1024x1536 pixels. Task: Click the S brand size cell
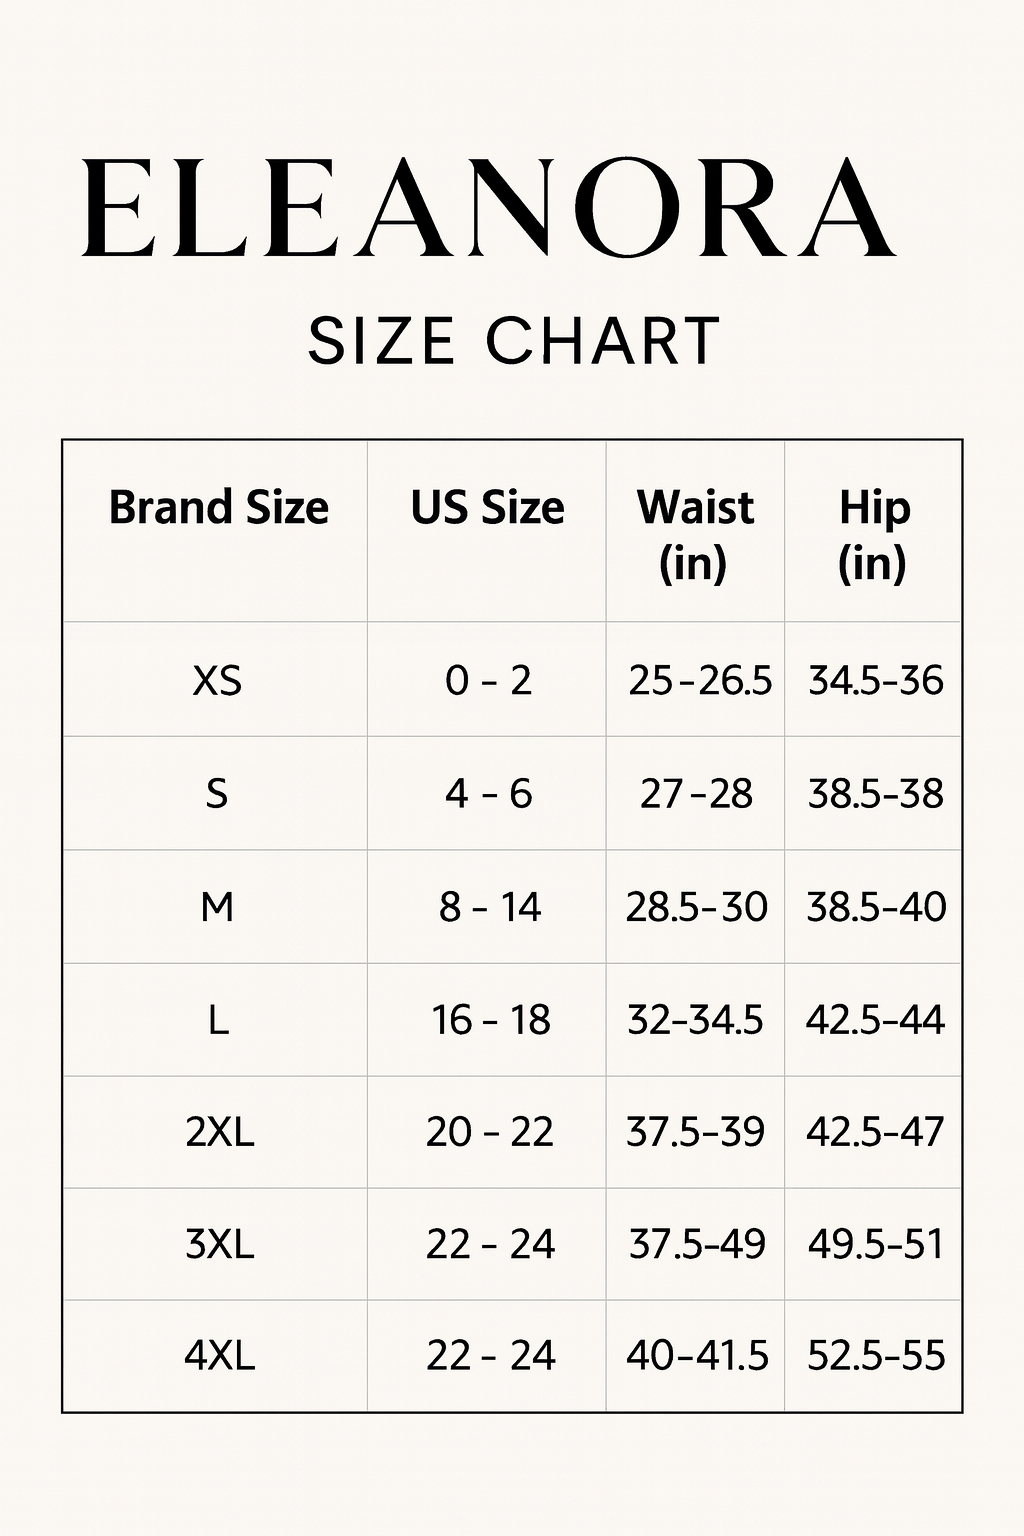[x=217, y=794]
